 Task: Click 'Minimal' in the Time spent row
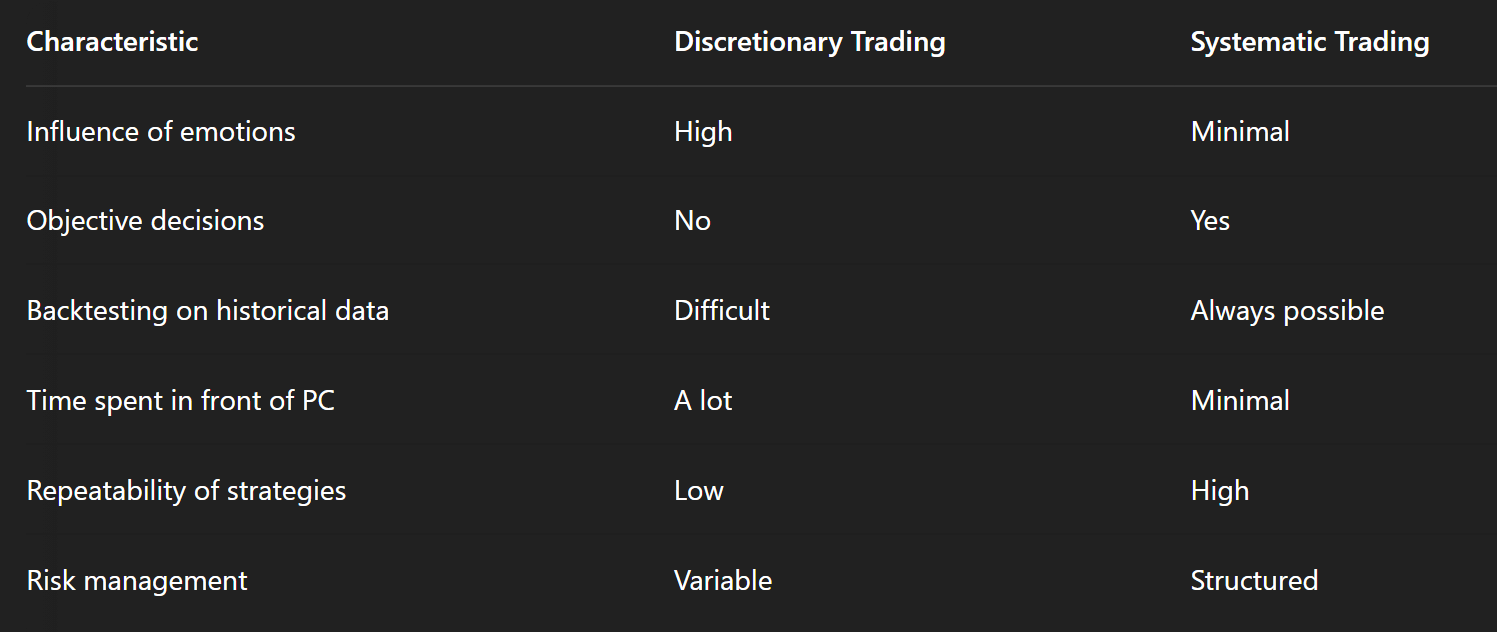1240,401
